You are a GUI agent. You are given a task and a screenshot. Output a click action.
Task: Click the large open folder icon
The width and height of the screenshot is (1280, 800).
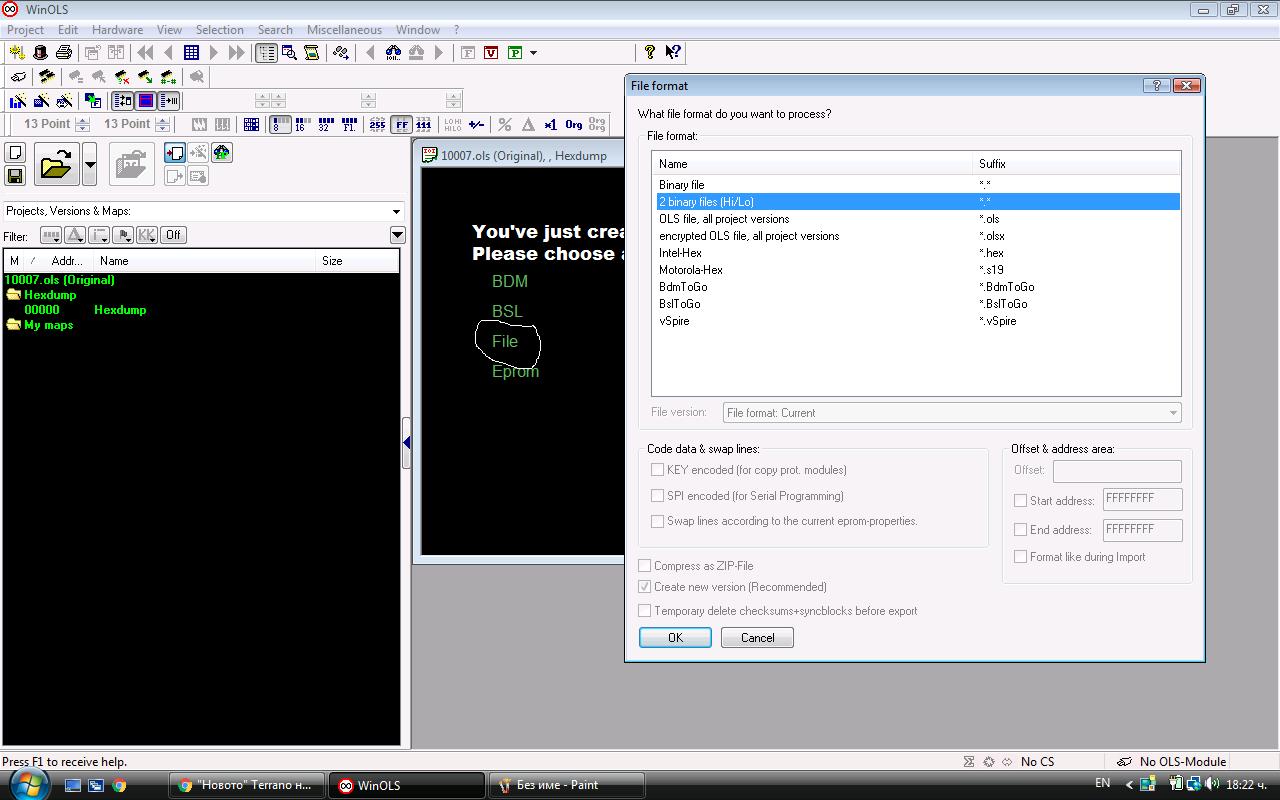pyautogui.click(x=56, y=164)
